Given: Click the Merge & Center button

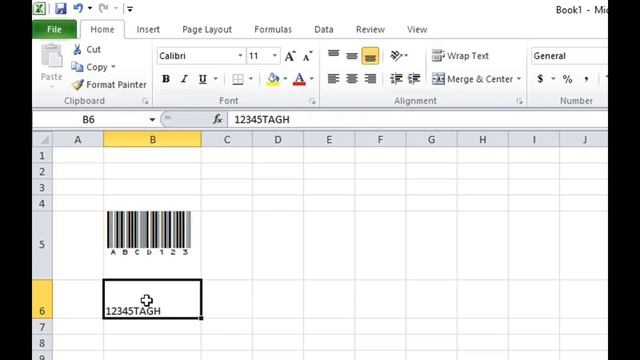Looking at the screenshot, I should coord(472,79).
